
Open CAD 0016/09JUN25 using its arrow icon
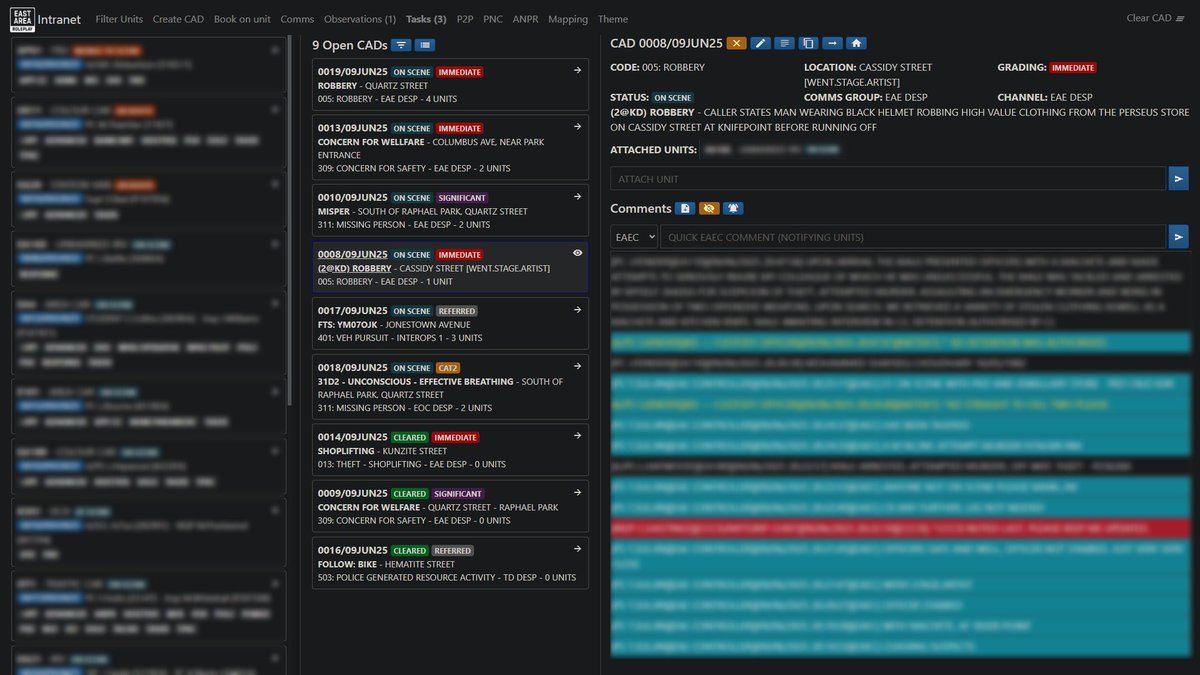[x=577, y=550]
